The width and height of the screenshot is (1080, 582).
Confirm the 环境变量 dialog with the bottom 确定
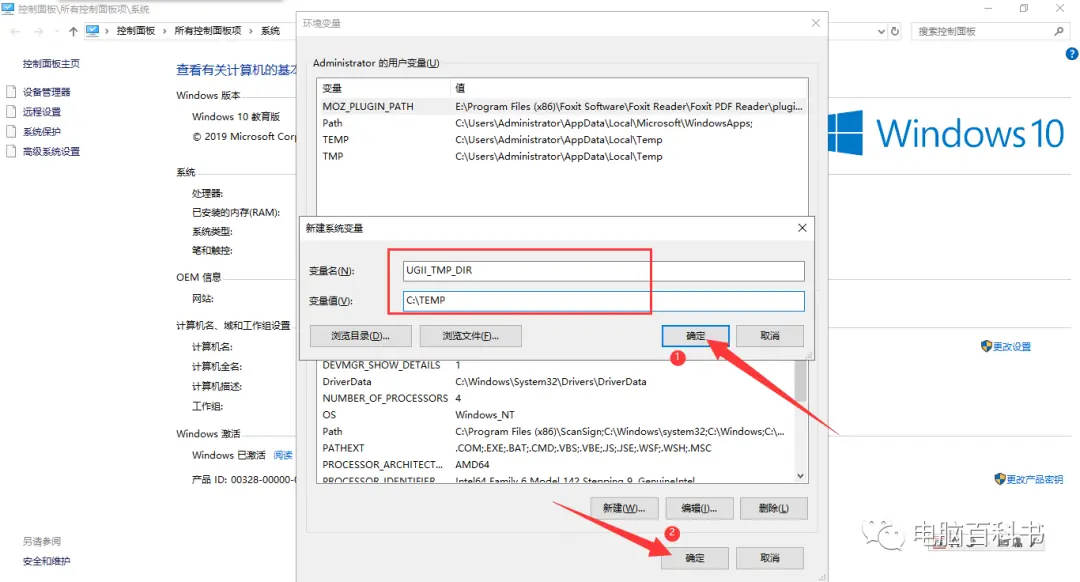(695, 558)
